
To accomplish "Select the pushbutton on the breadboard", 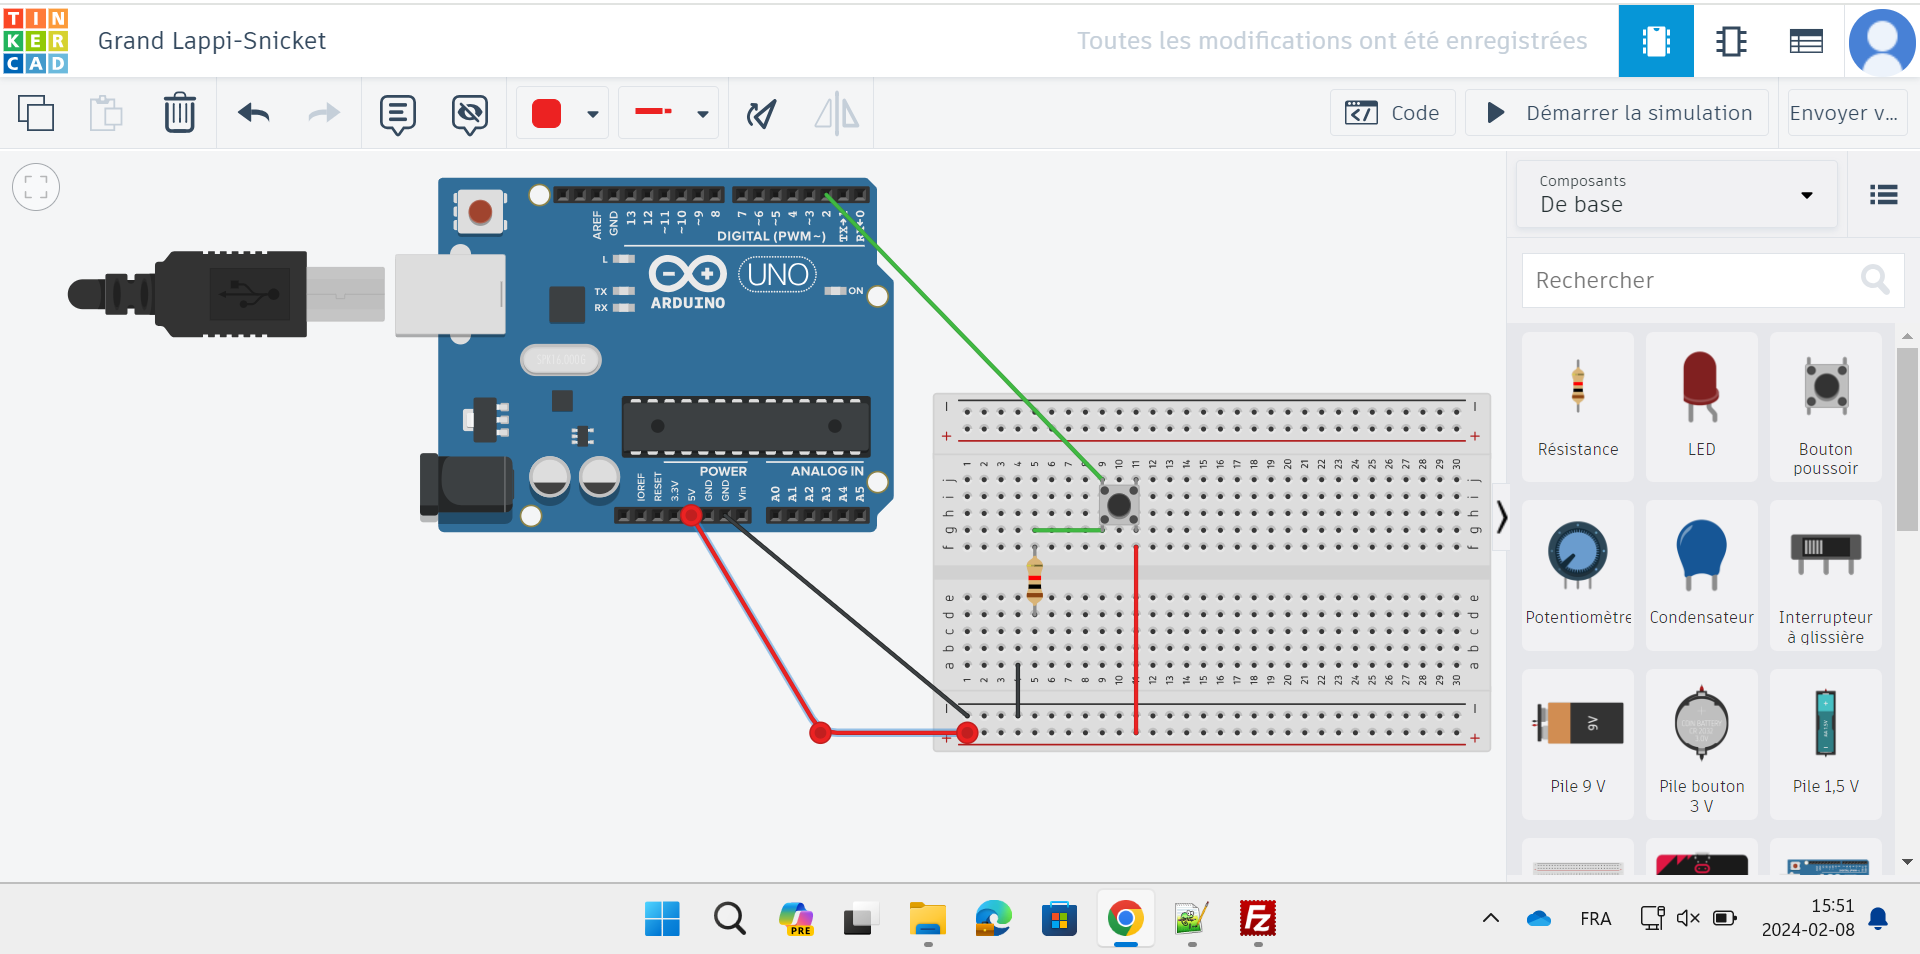I will 1119,505.
